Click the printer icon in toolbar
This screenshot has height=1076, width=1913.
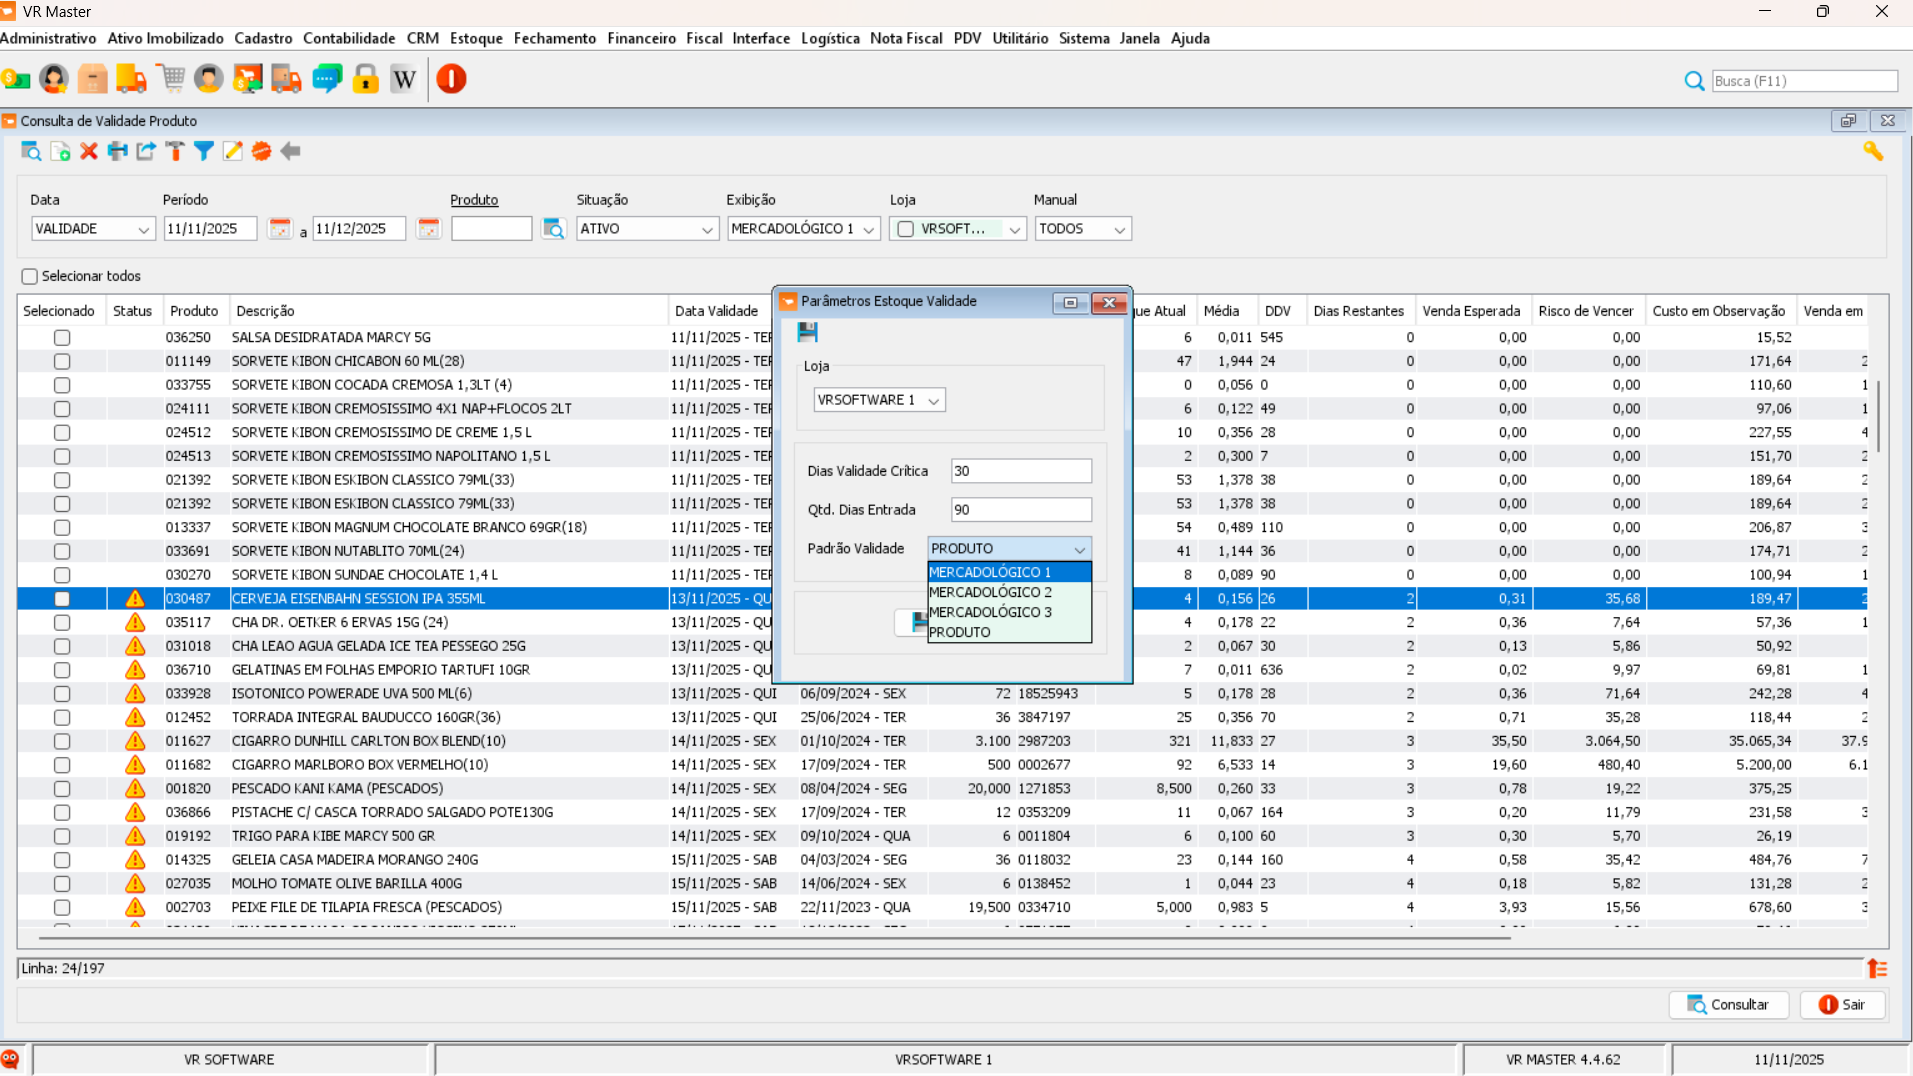118,151
